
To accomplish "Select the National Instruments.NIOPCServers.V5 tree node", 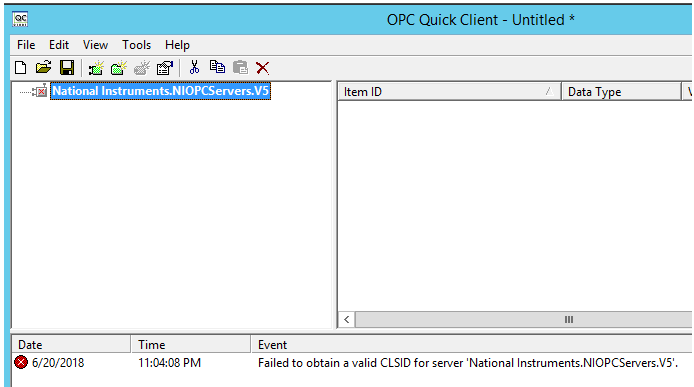I will 160,91.
